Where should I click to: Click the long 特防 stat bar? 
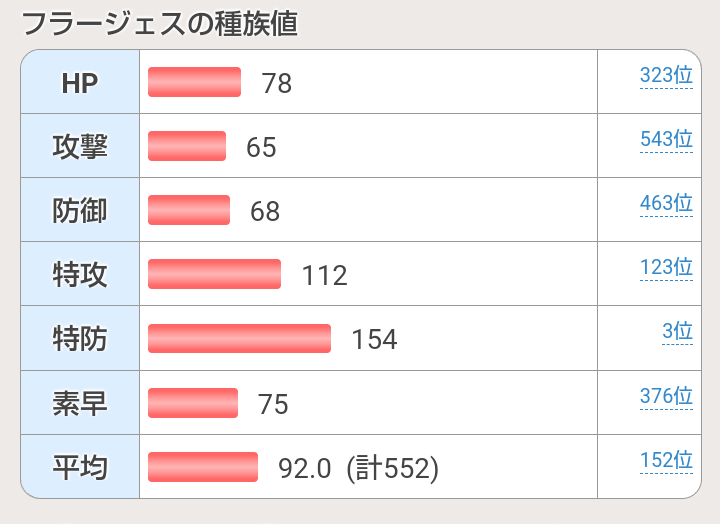coord(239,338)
